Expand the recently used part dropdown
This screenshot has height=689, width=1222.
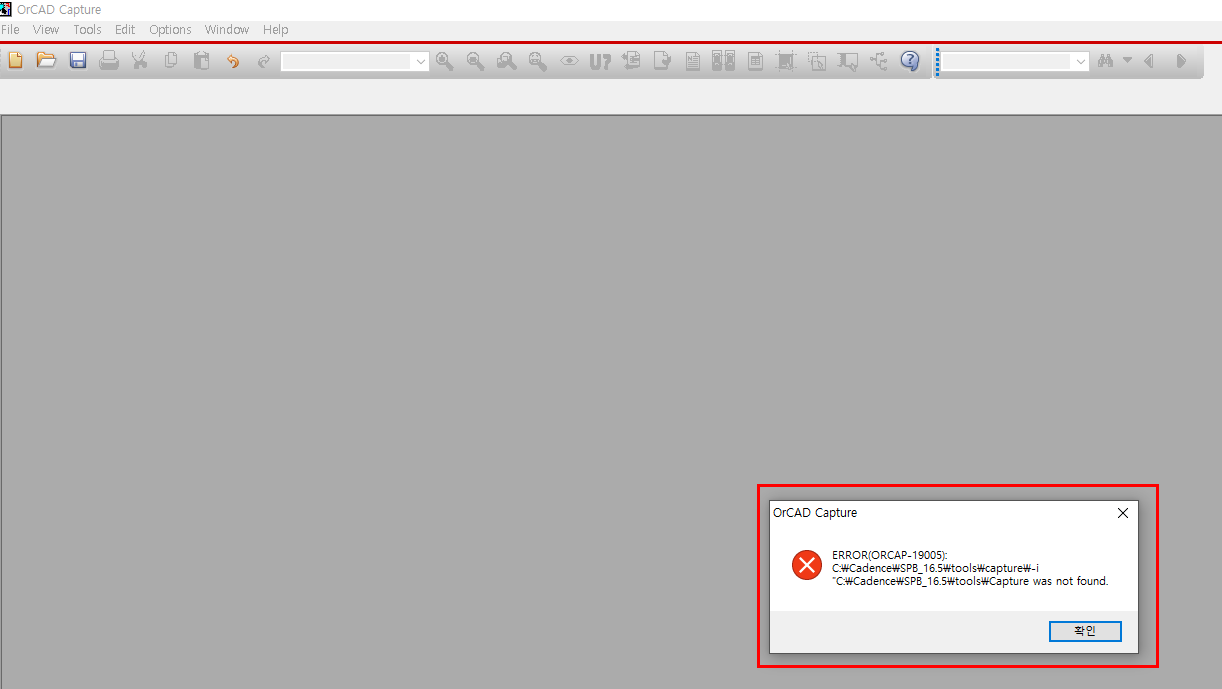(x=421, y=62)
